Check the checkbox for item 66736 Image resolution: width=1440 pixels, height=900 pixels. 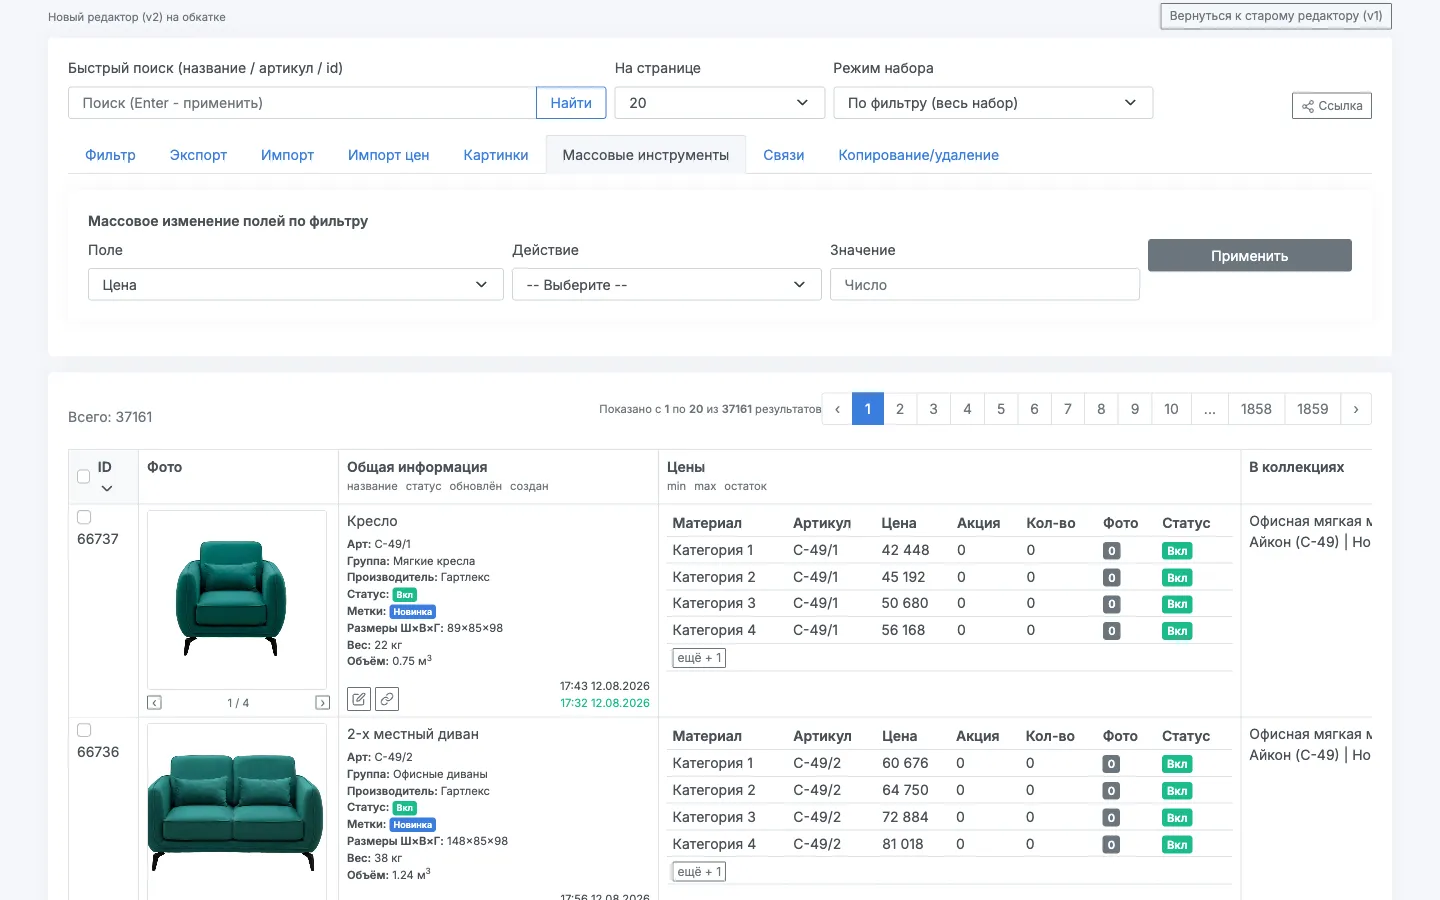pos(84,730)
